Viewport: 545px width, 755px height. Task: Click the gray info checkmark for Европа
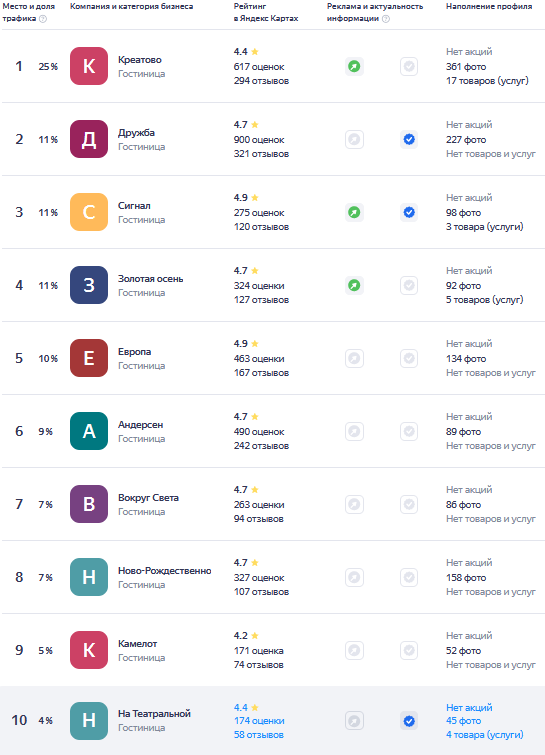[x=409, y=359]
